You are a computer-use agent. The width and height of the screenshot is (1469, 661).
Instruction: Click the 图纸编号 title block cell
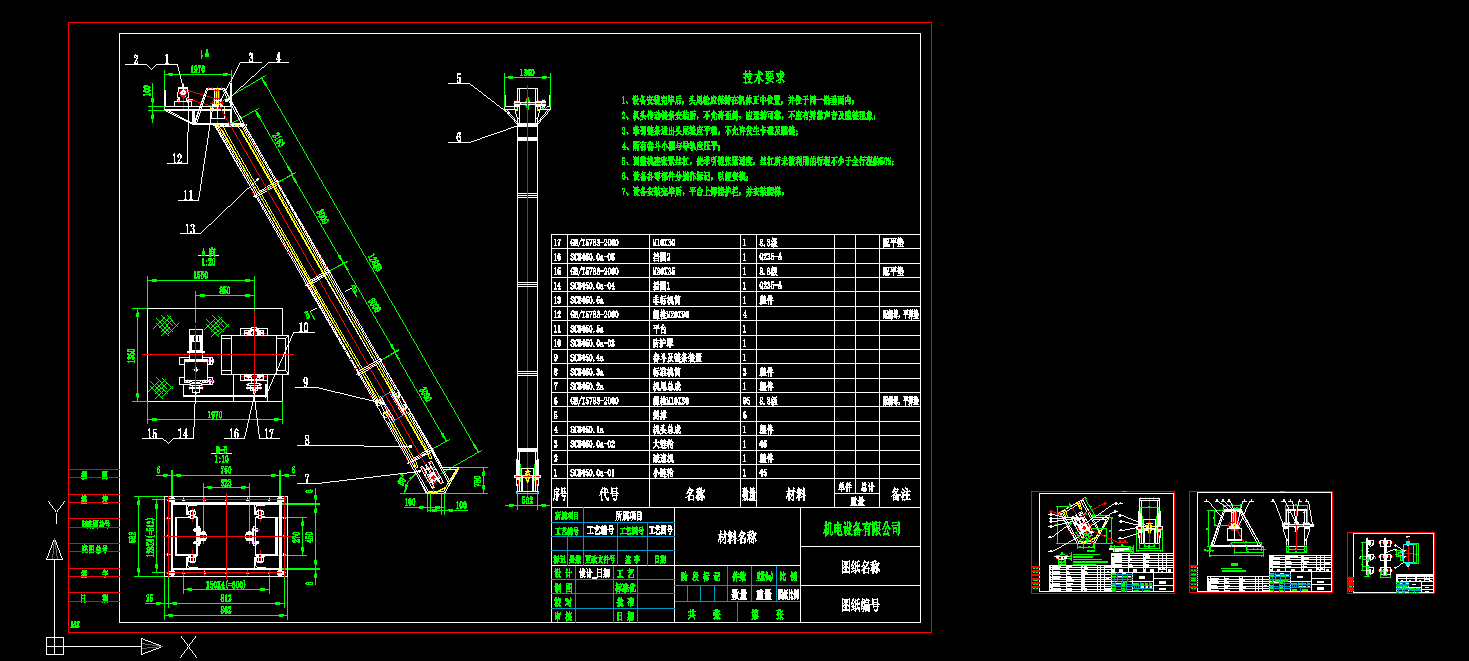coord(861,605)
